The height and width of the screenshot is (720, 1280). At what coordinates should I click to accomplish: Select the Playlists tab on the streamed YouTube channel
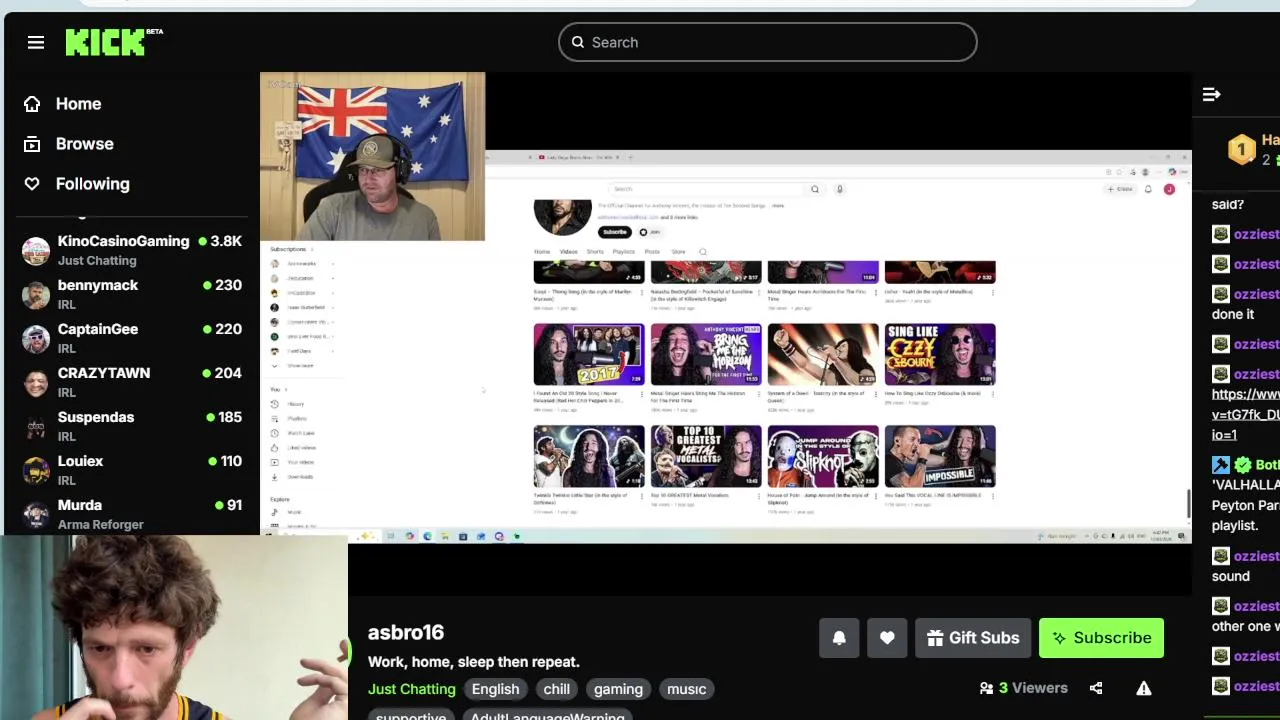(x=624, y=252)
